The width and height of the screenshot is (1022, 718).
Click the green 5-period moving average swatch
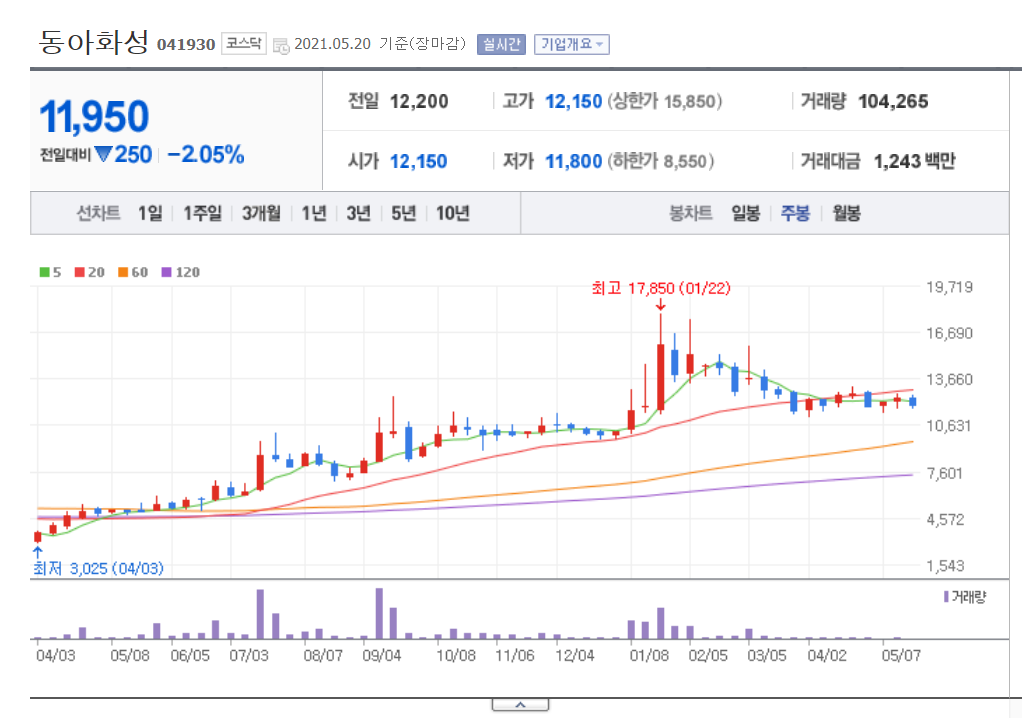click(x=44, y=272)
